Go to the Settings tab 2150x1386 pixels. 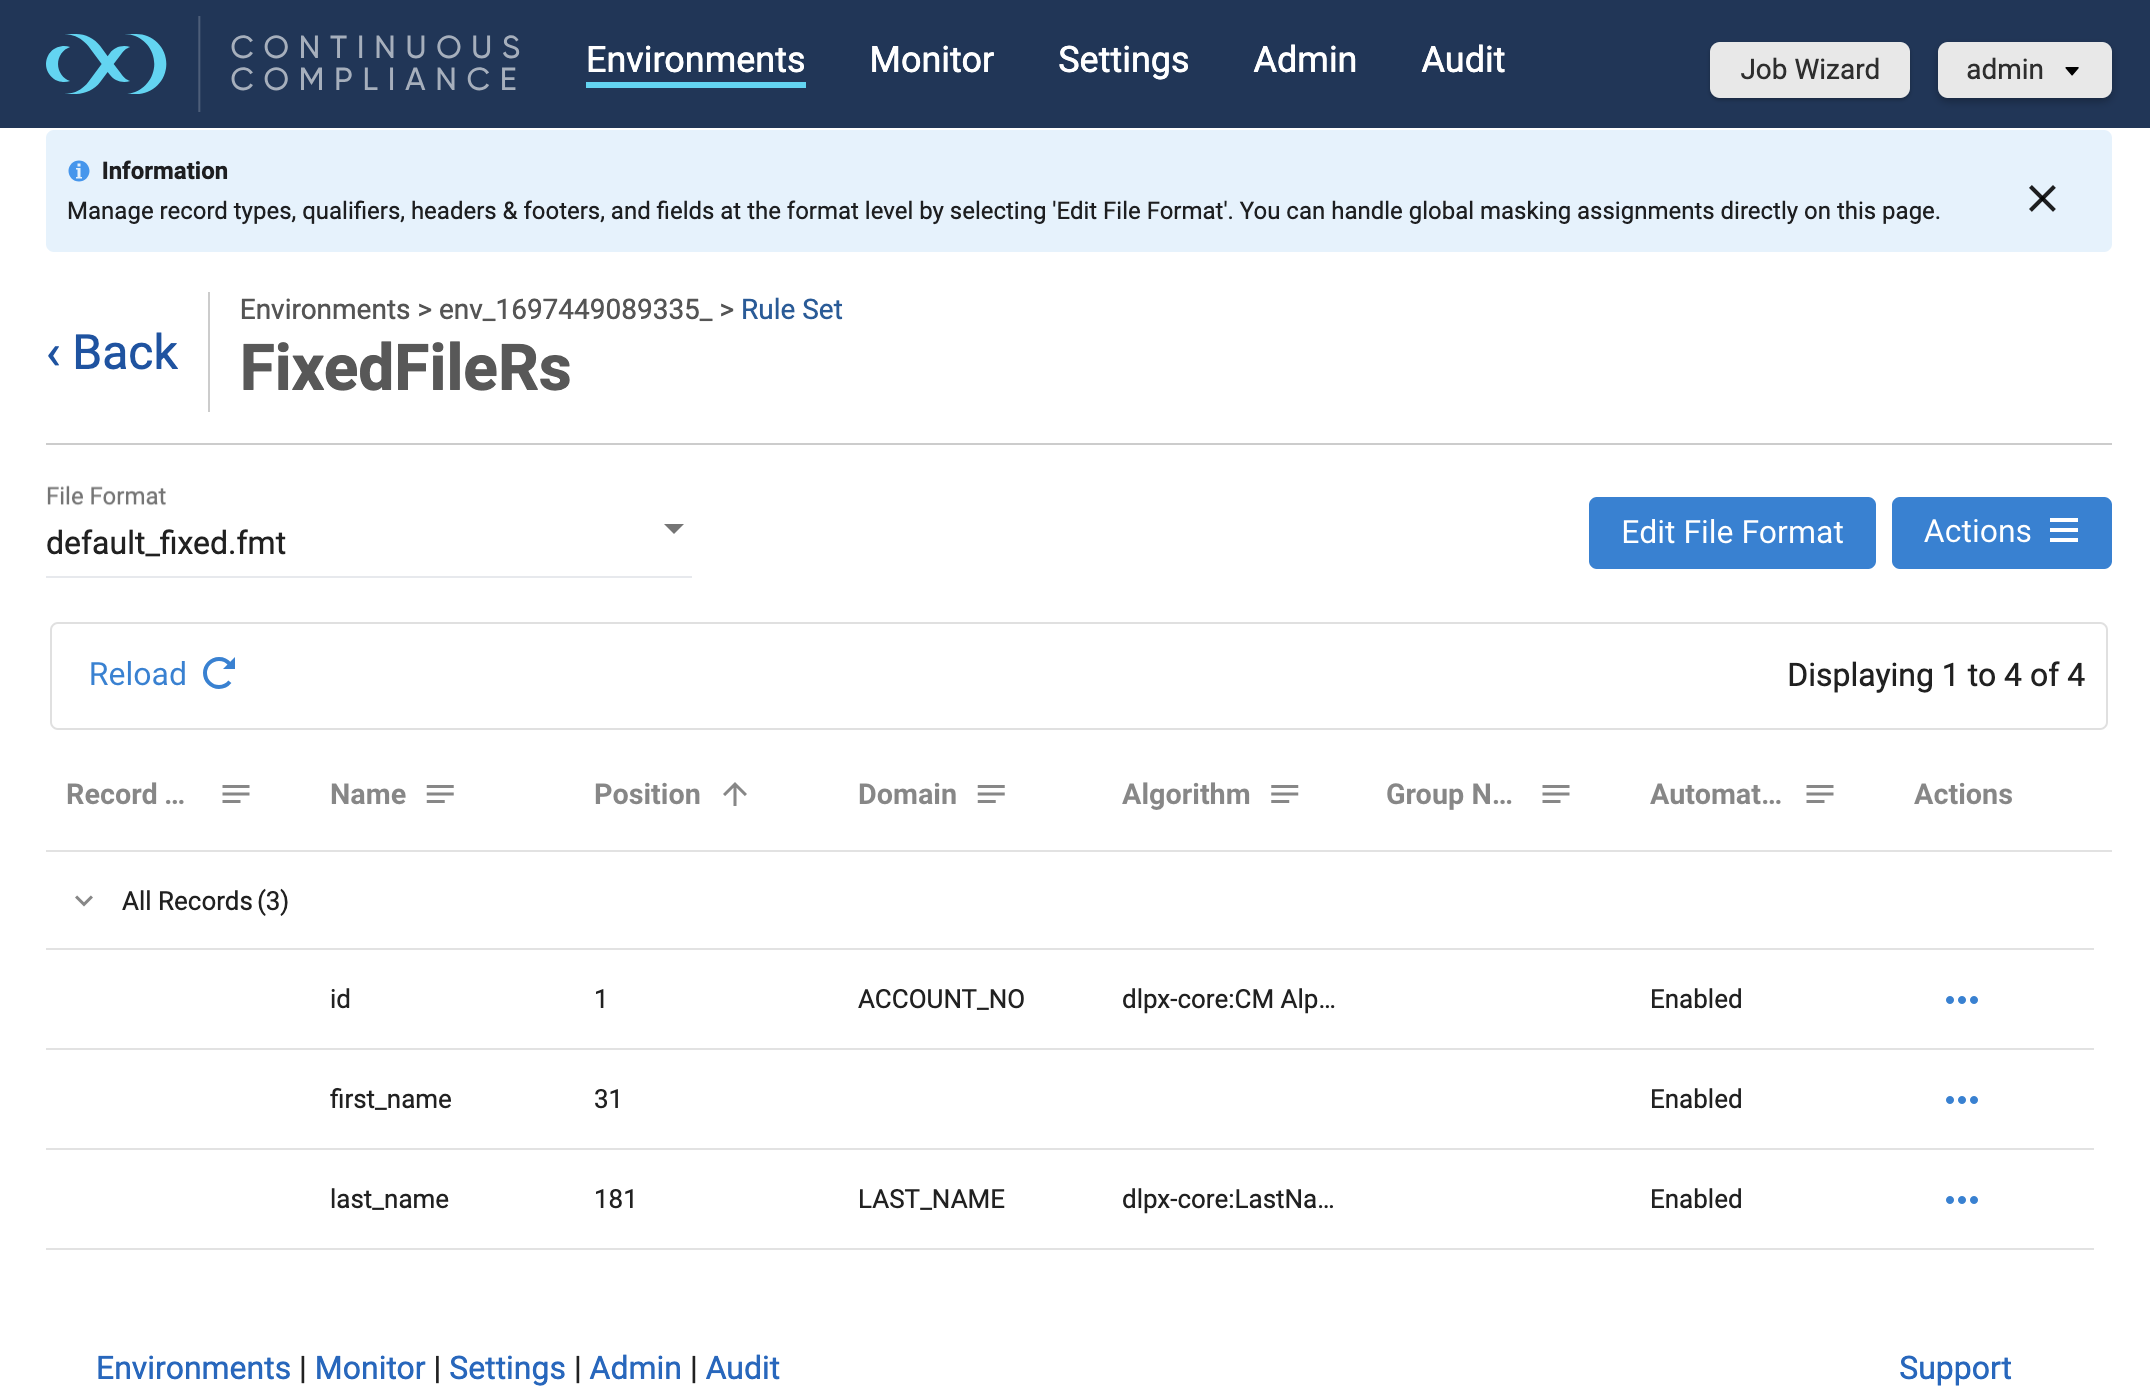(x=1123, y=60)
